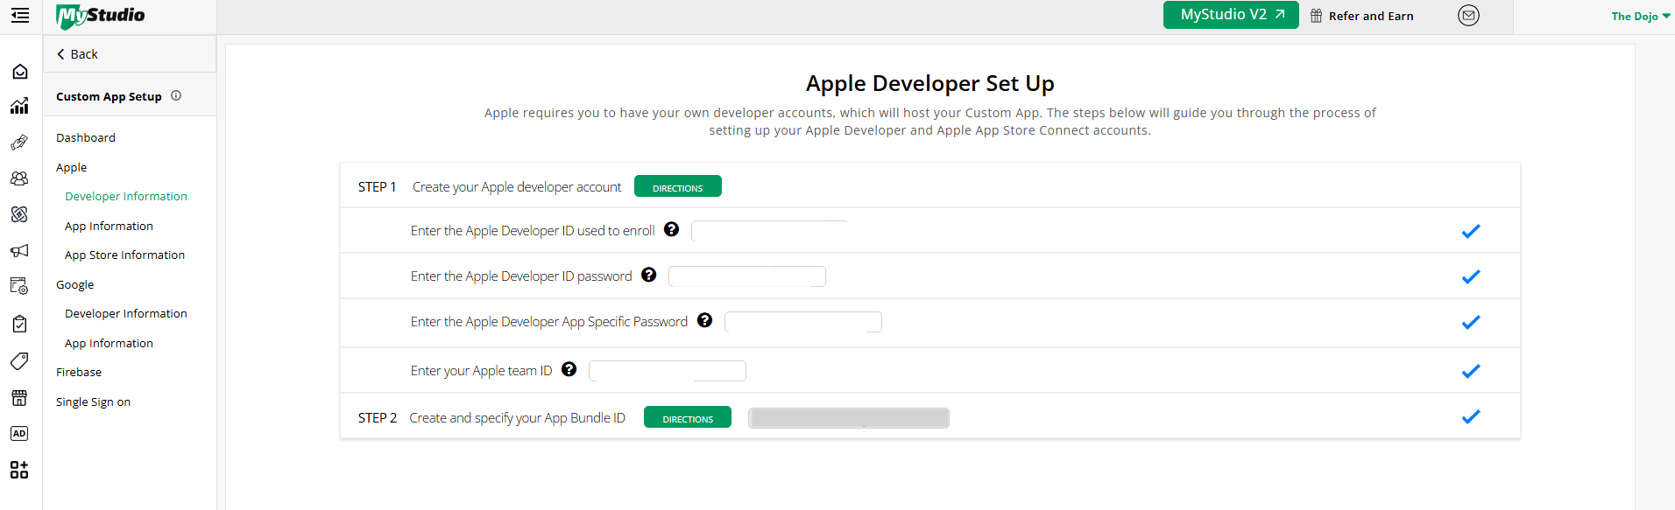Viewport: 1675px width, 510px height.
Task: Select Google section in setup menu
Action: [75, 285]
